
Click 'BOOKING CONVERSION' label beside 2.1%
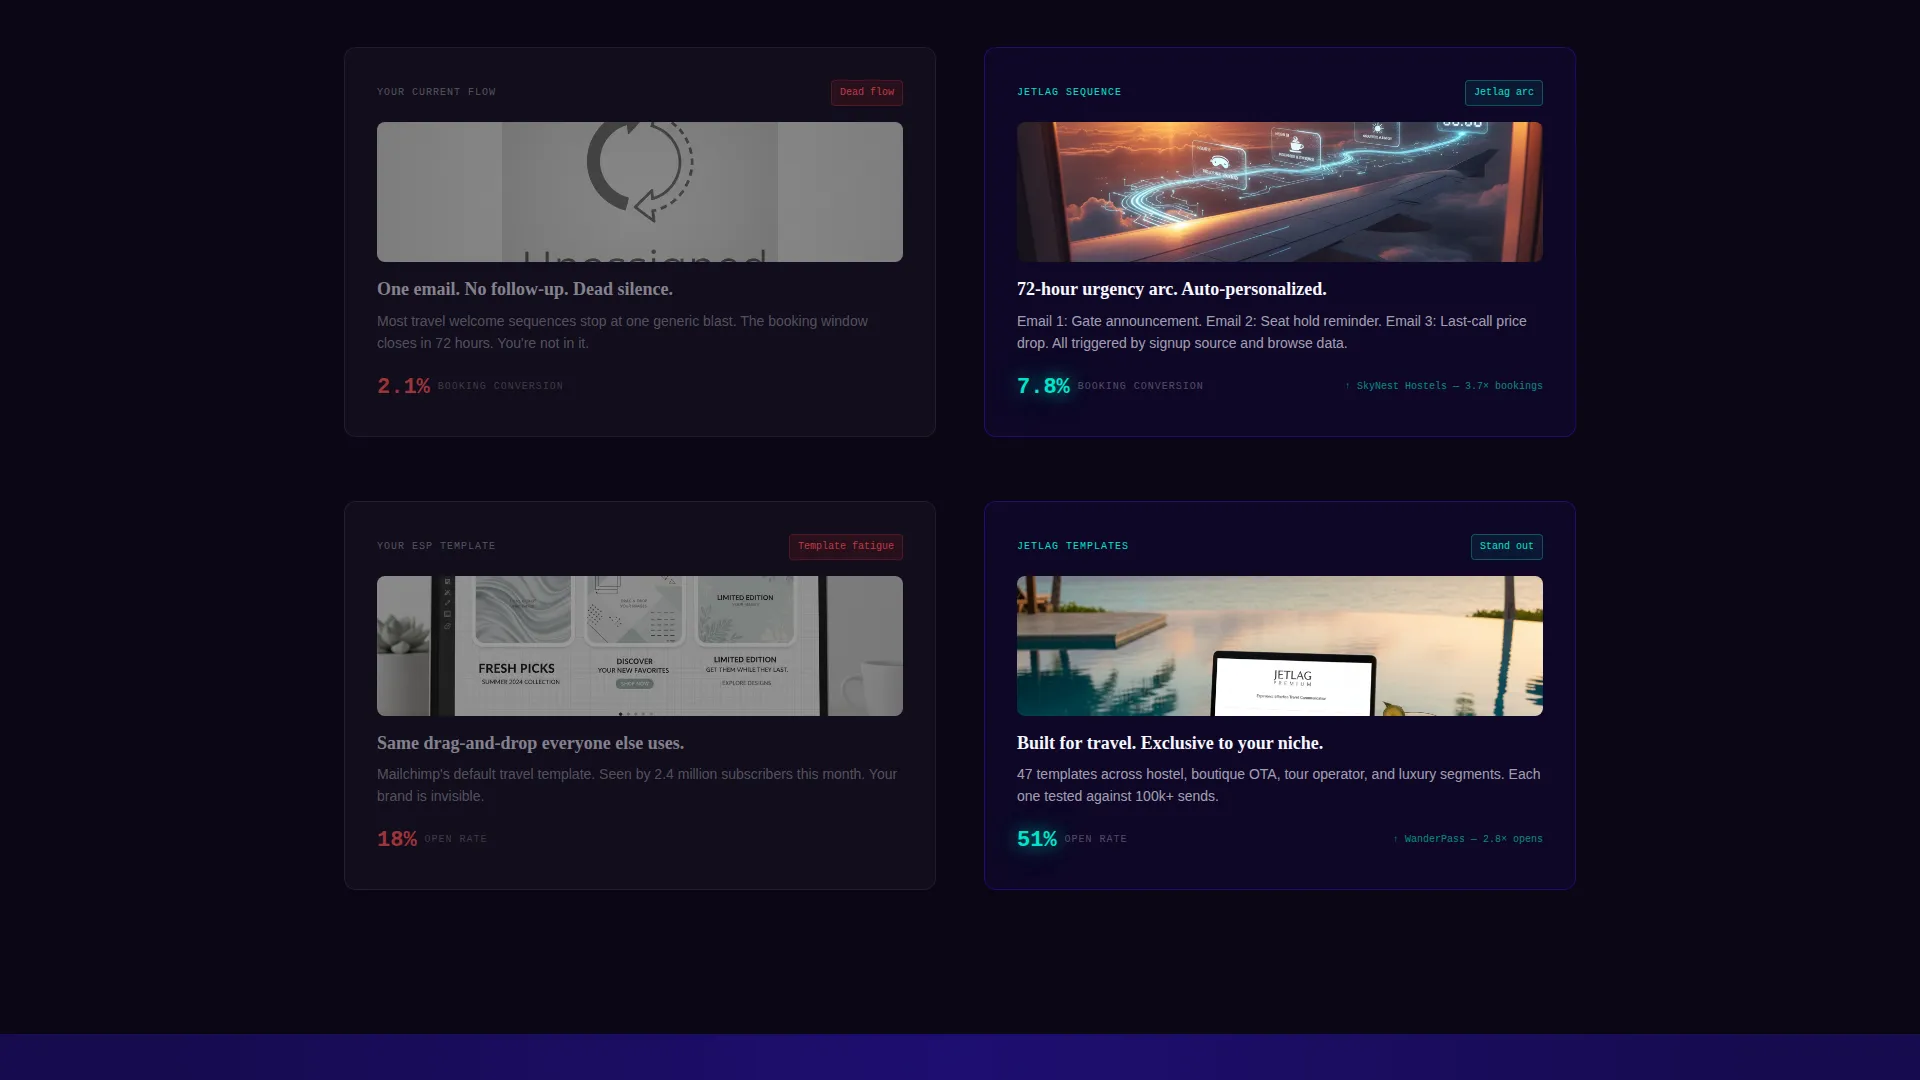500,386
